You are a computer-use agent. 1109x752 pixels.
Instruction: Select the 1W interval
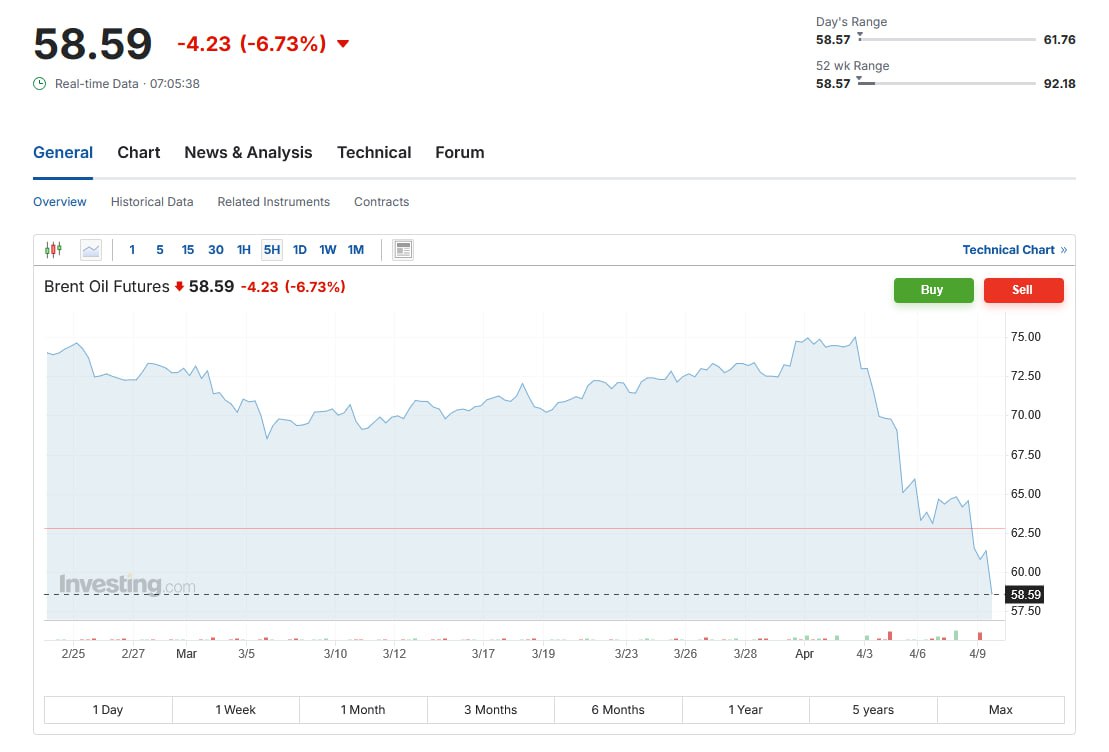coord(327,250)
